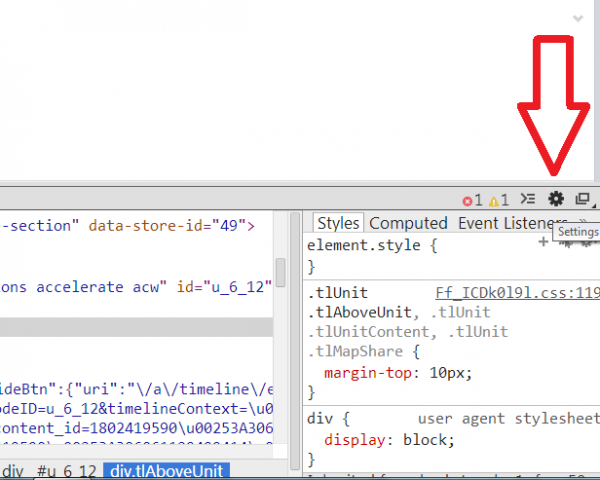Click the splitter scrollbar between Elements and Styles

(295, 341)
